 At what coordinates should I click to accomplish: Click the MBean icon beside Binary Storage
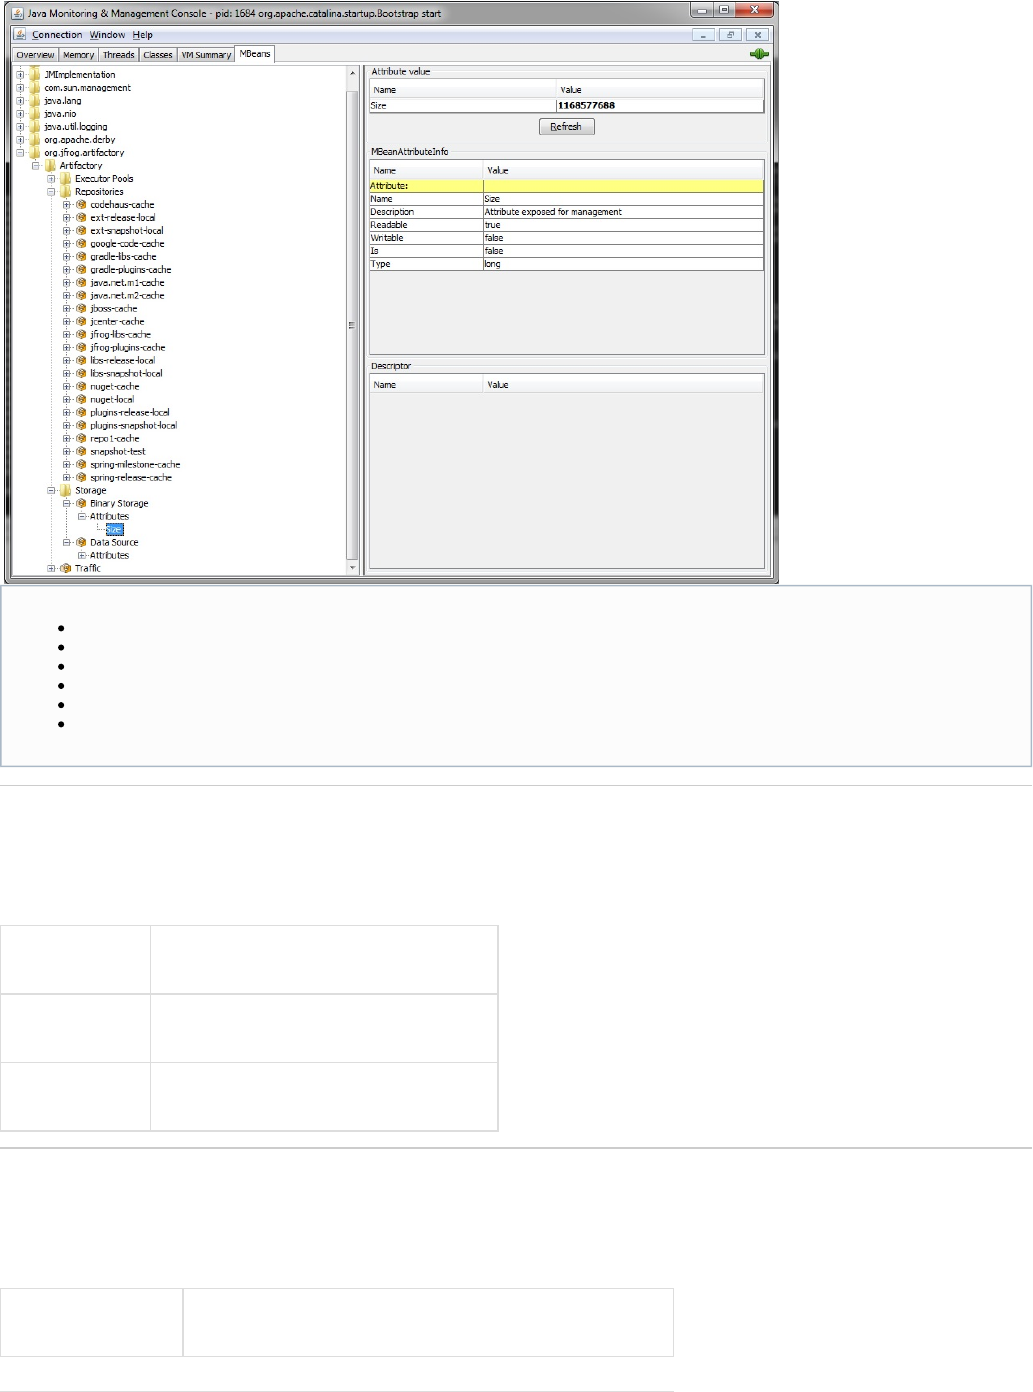pyautogui.click(x=81, y=503)
